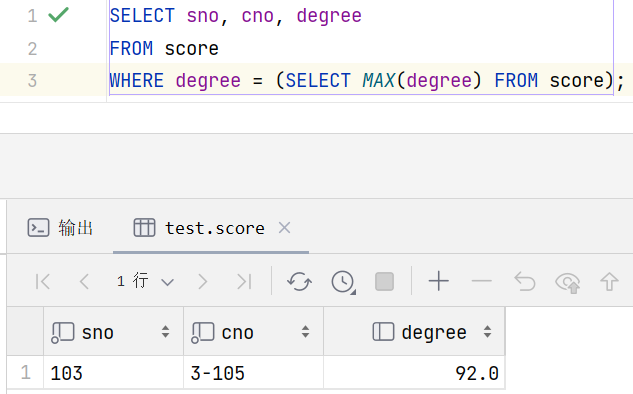Preview pending changes eye icon

tap(568, 282)
